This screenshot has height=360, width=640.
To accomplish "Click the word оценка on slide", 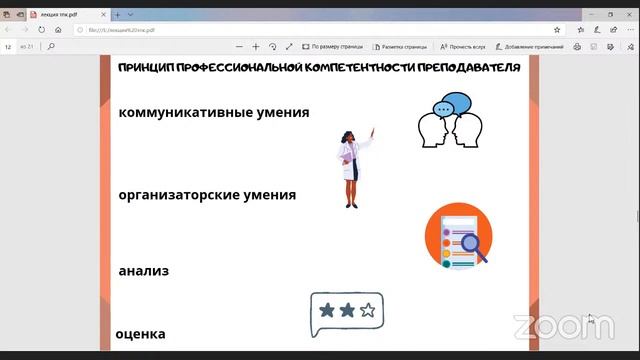I will click(140, 334).
